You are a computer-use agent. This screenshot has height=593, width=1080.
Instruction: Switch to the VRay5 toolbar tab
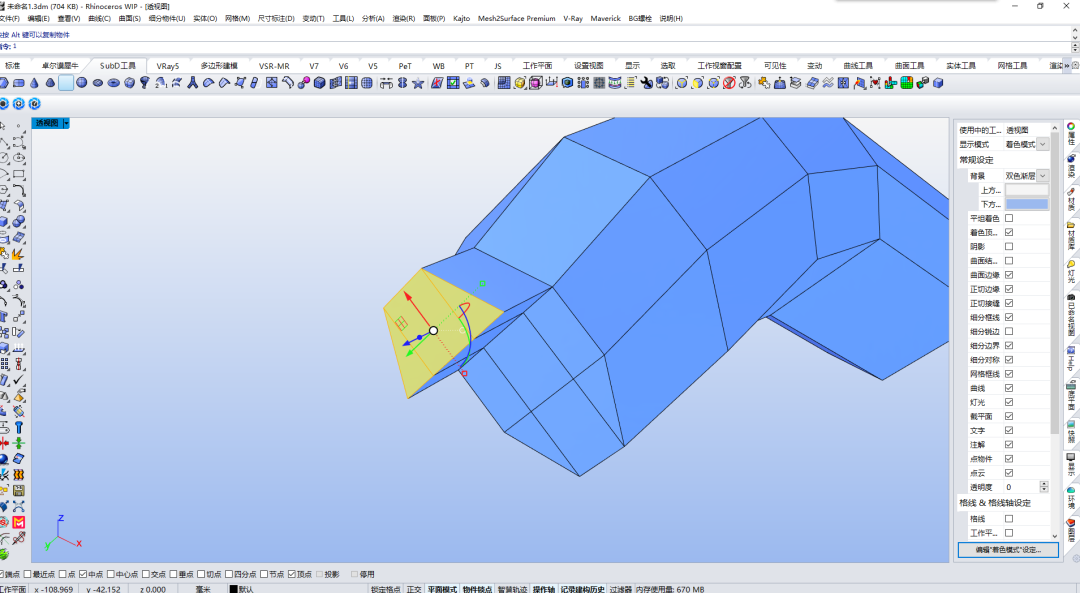(x=167, y=66)
